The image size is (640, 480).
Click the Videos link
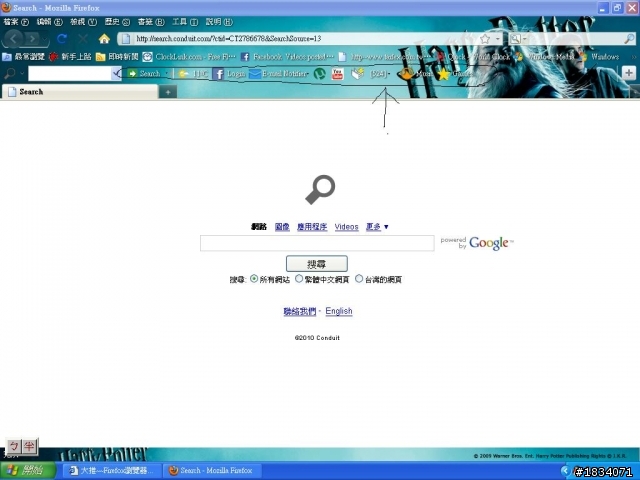click(346, 227)
